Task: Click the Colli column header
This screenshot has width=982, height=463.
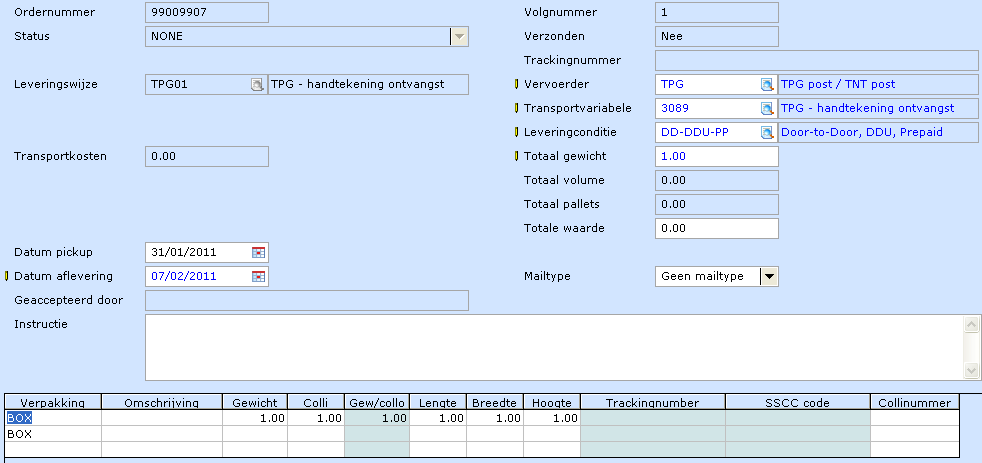Action: coord(316,402)
